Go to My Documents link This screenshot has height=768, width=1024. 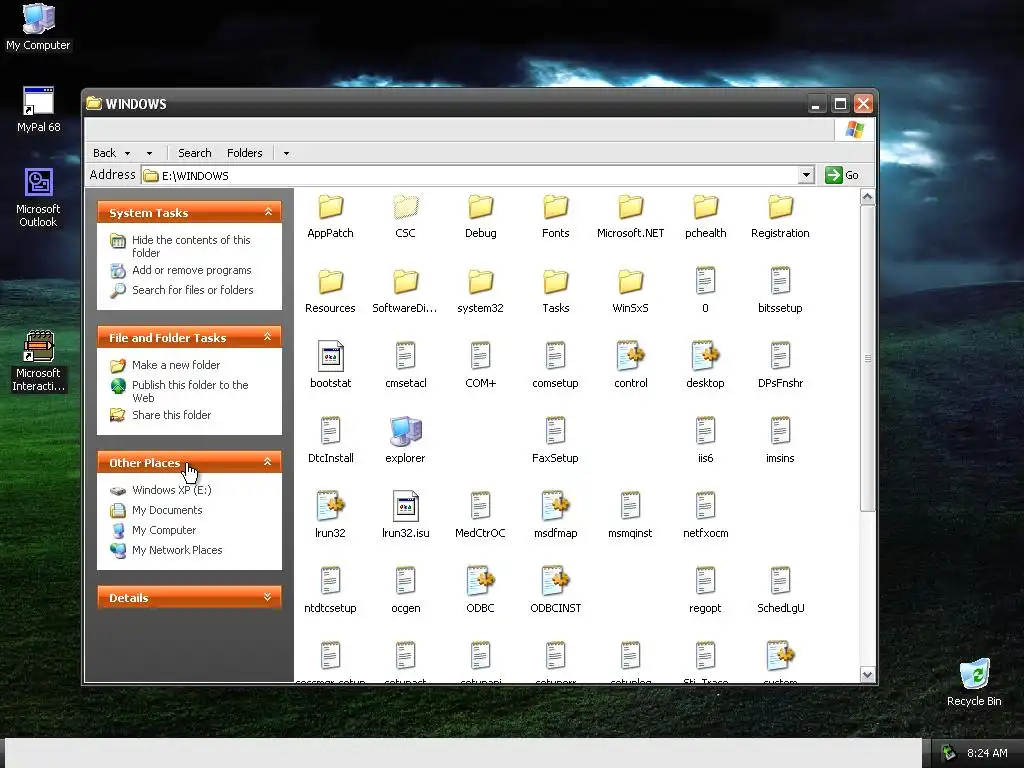tap(167, 510)
